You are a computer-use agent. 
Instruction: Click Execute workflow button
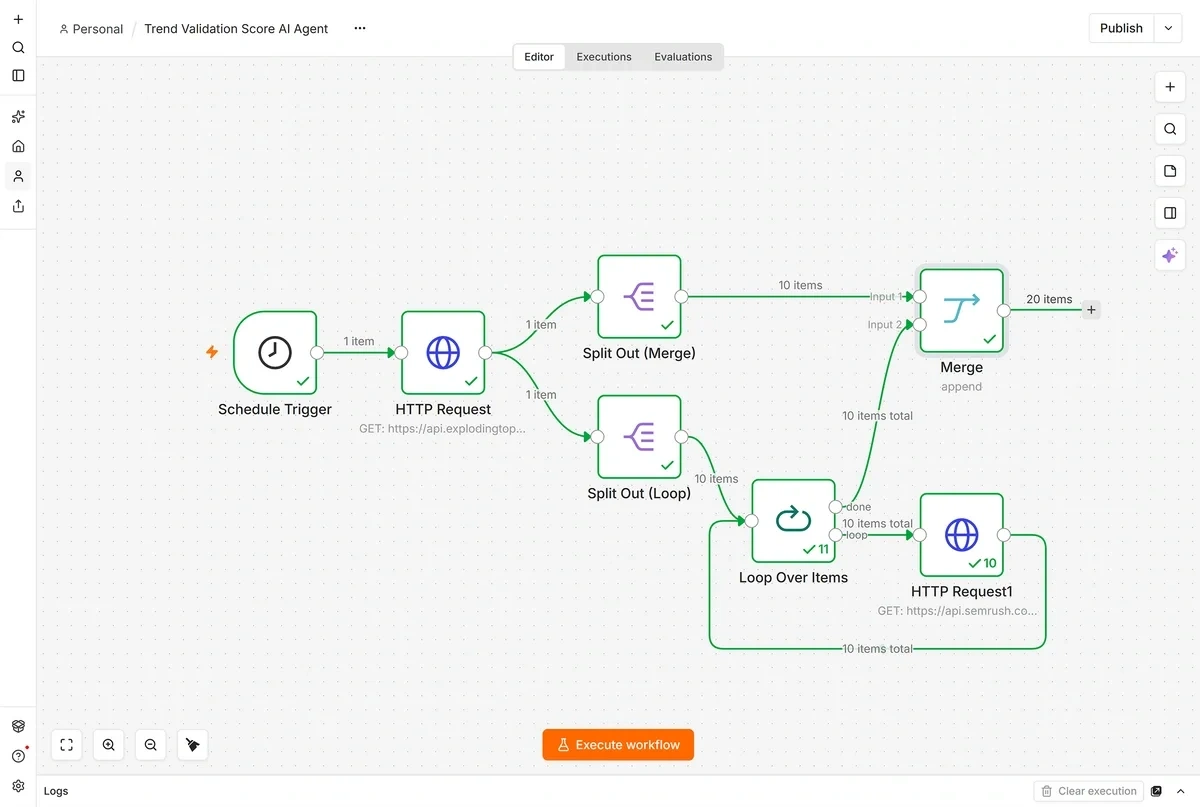coord(618,745)
